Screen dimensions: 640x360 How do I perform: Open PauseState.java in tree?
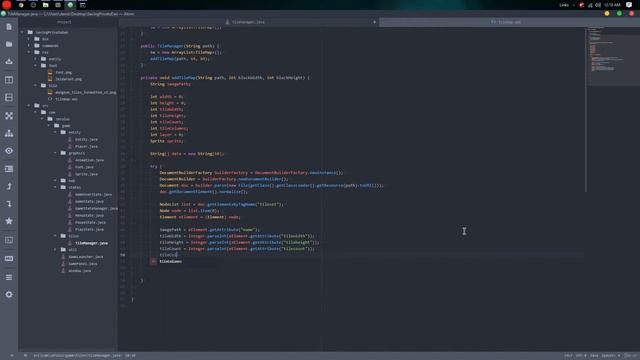point(90,222)
